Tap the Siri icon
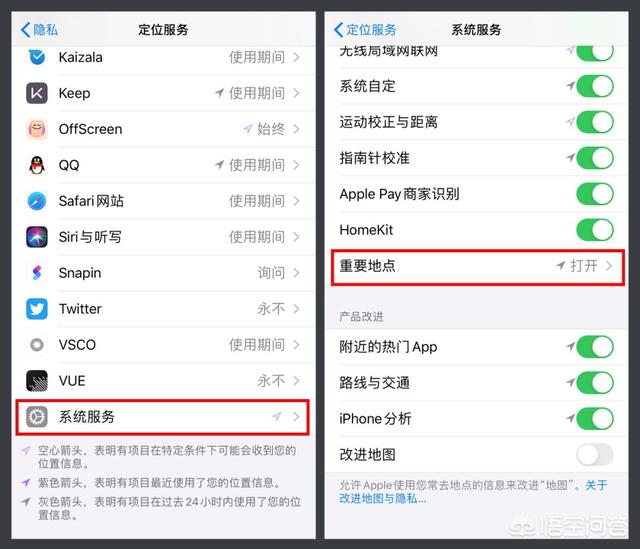Image resolution: width=640 pixels, height=549 pixels. point(37,237)
